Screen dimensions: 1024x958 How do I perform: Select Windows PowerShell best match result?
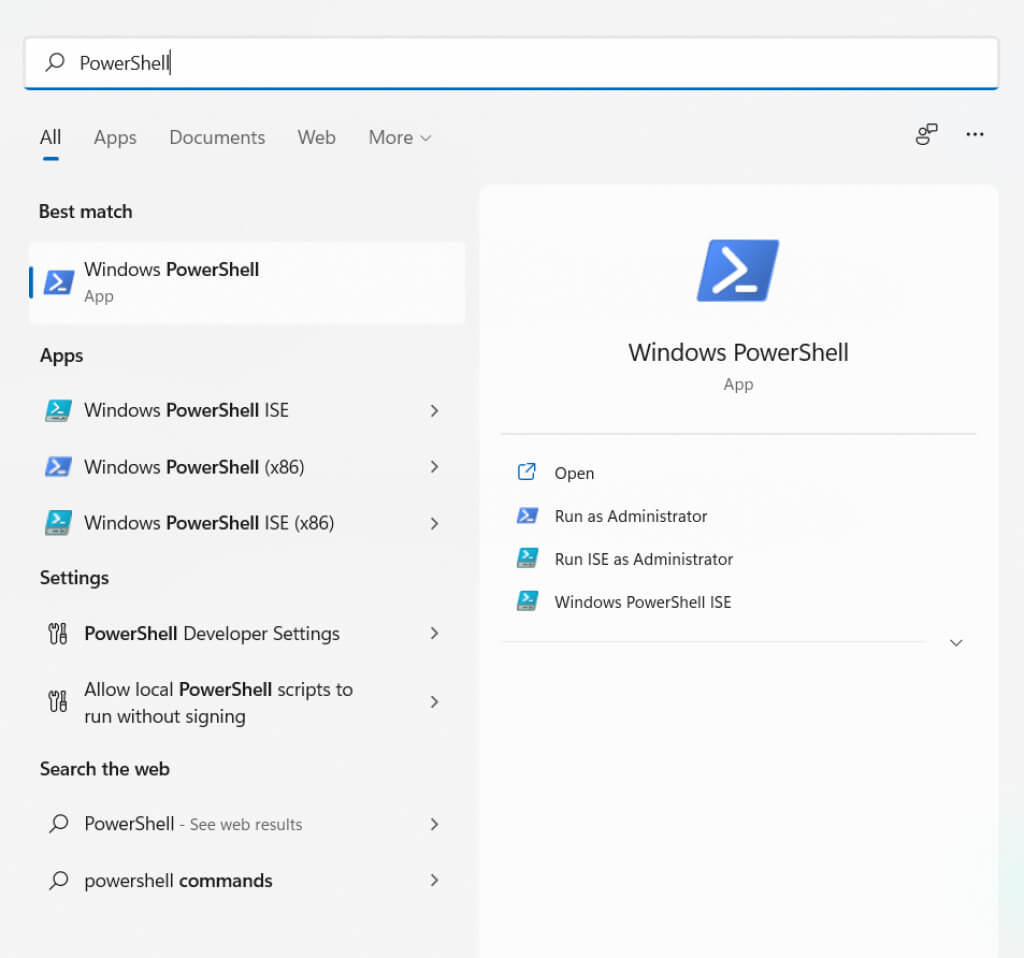tap(248, 283)
